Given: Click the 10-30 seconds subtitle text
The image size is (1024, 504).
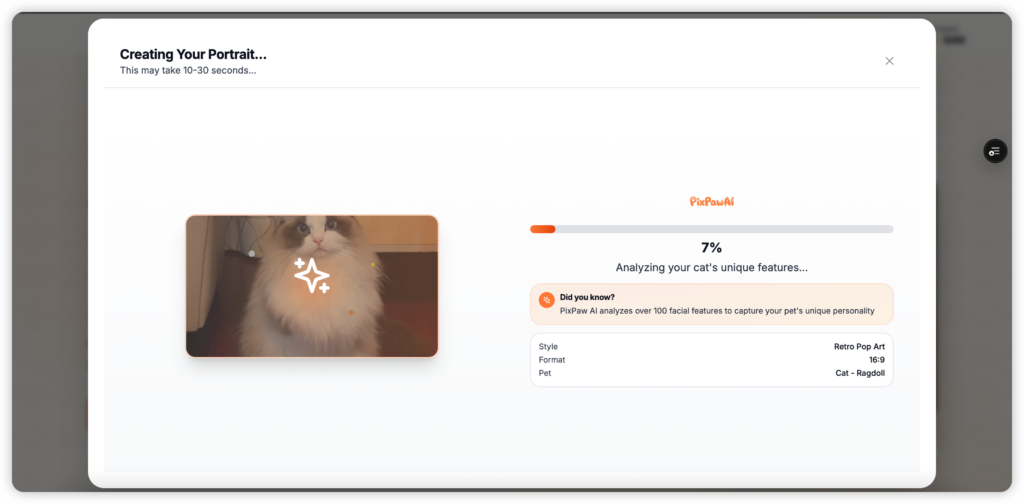Looking at the screenshot, I should point(188,71).
